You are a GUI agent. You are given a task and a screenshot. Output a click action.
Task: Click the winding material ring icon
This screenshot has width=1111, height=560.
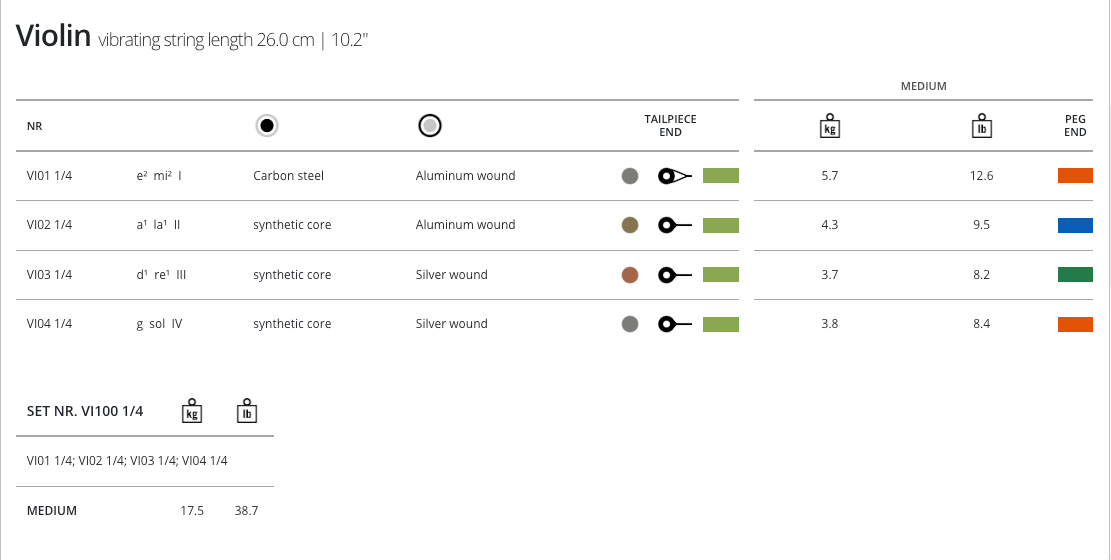(430, 126)
